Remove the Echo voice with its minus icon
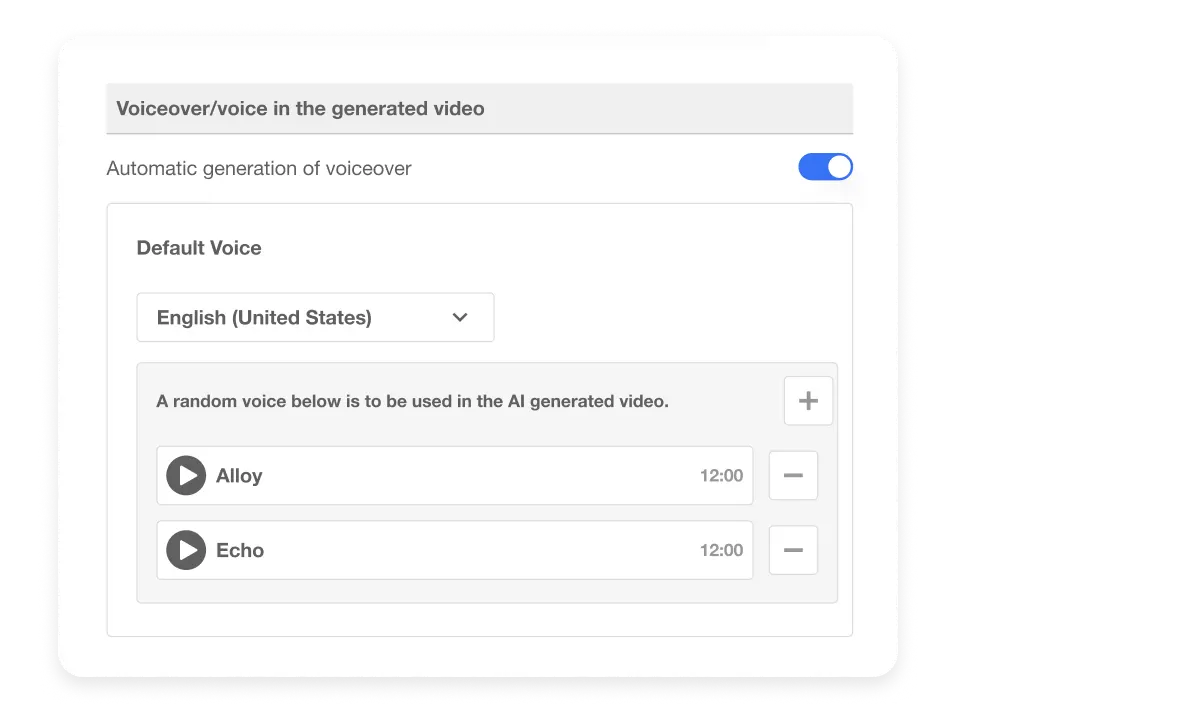Screen dimensions: 1200x720 [793, 550]
